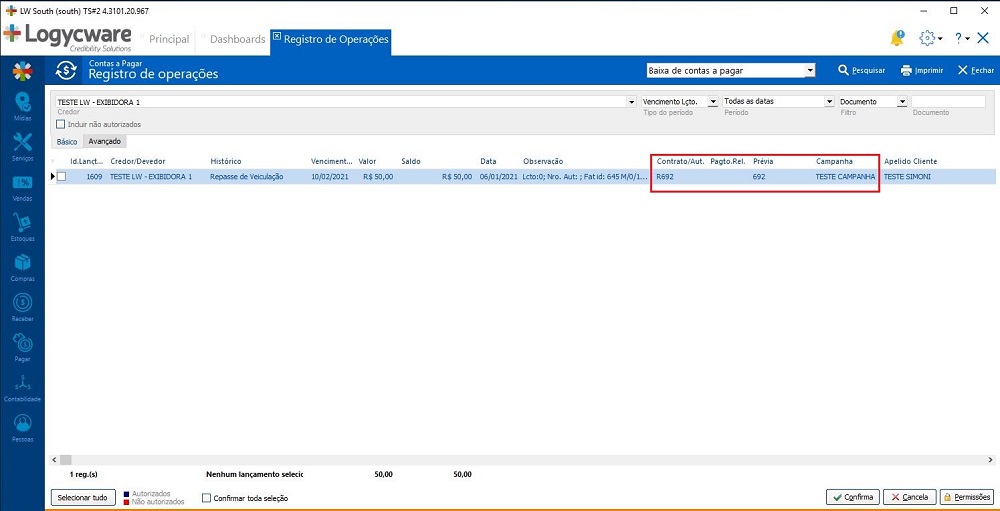Click the horizontal scrollbar thumb
The image size is (1000, 511).
tap(66, 460)
